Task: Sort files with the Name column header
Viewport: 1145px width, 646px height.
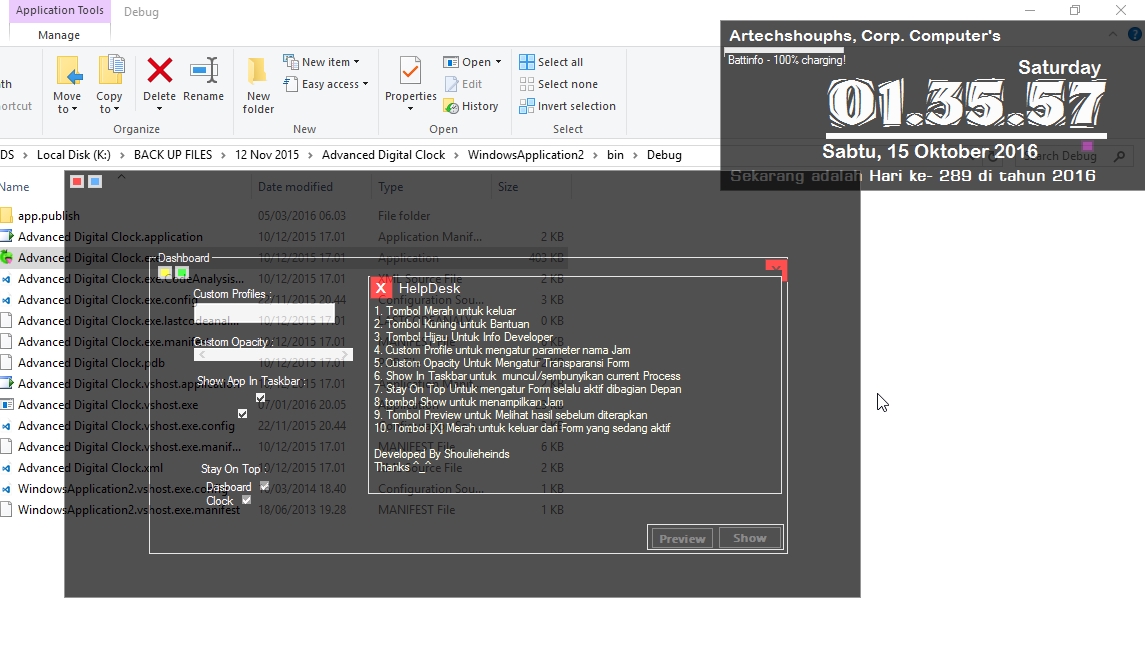Action: (x=15, y=187)
